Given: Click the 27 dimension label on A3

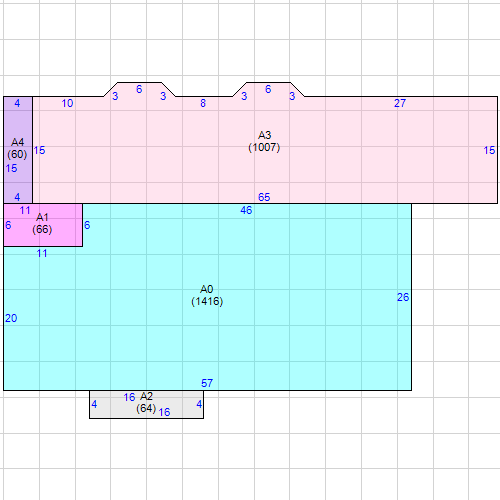Looking at the screenshot, I should 400,103.
